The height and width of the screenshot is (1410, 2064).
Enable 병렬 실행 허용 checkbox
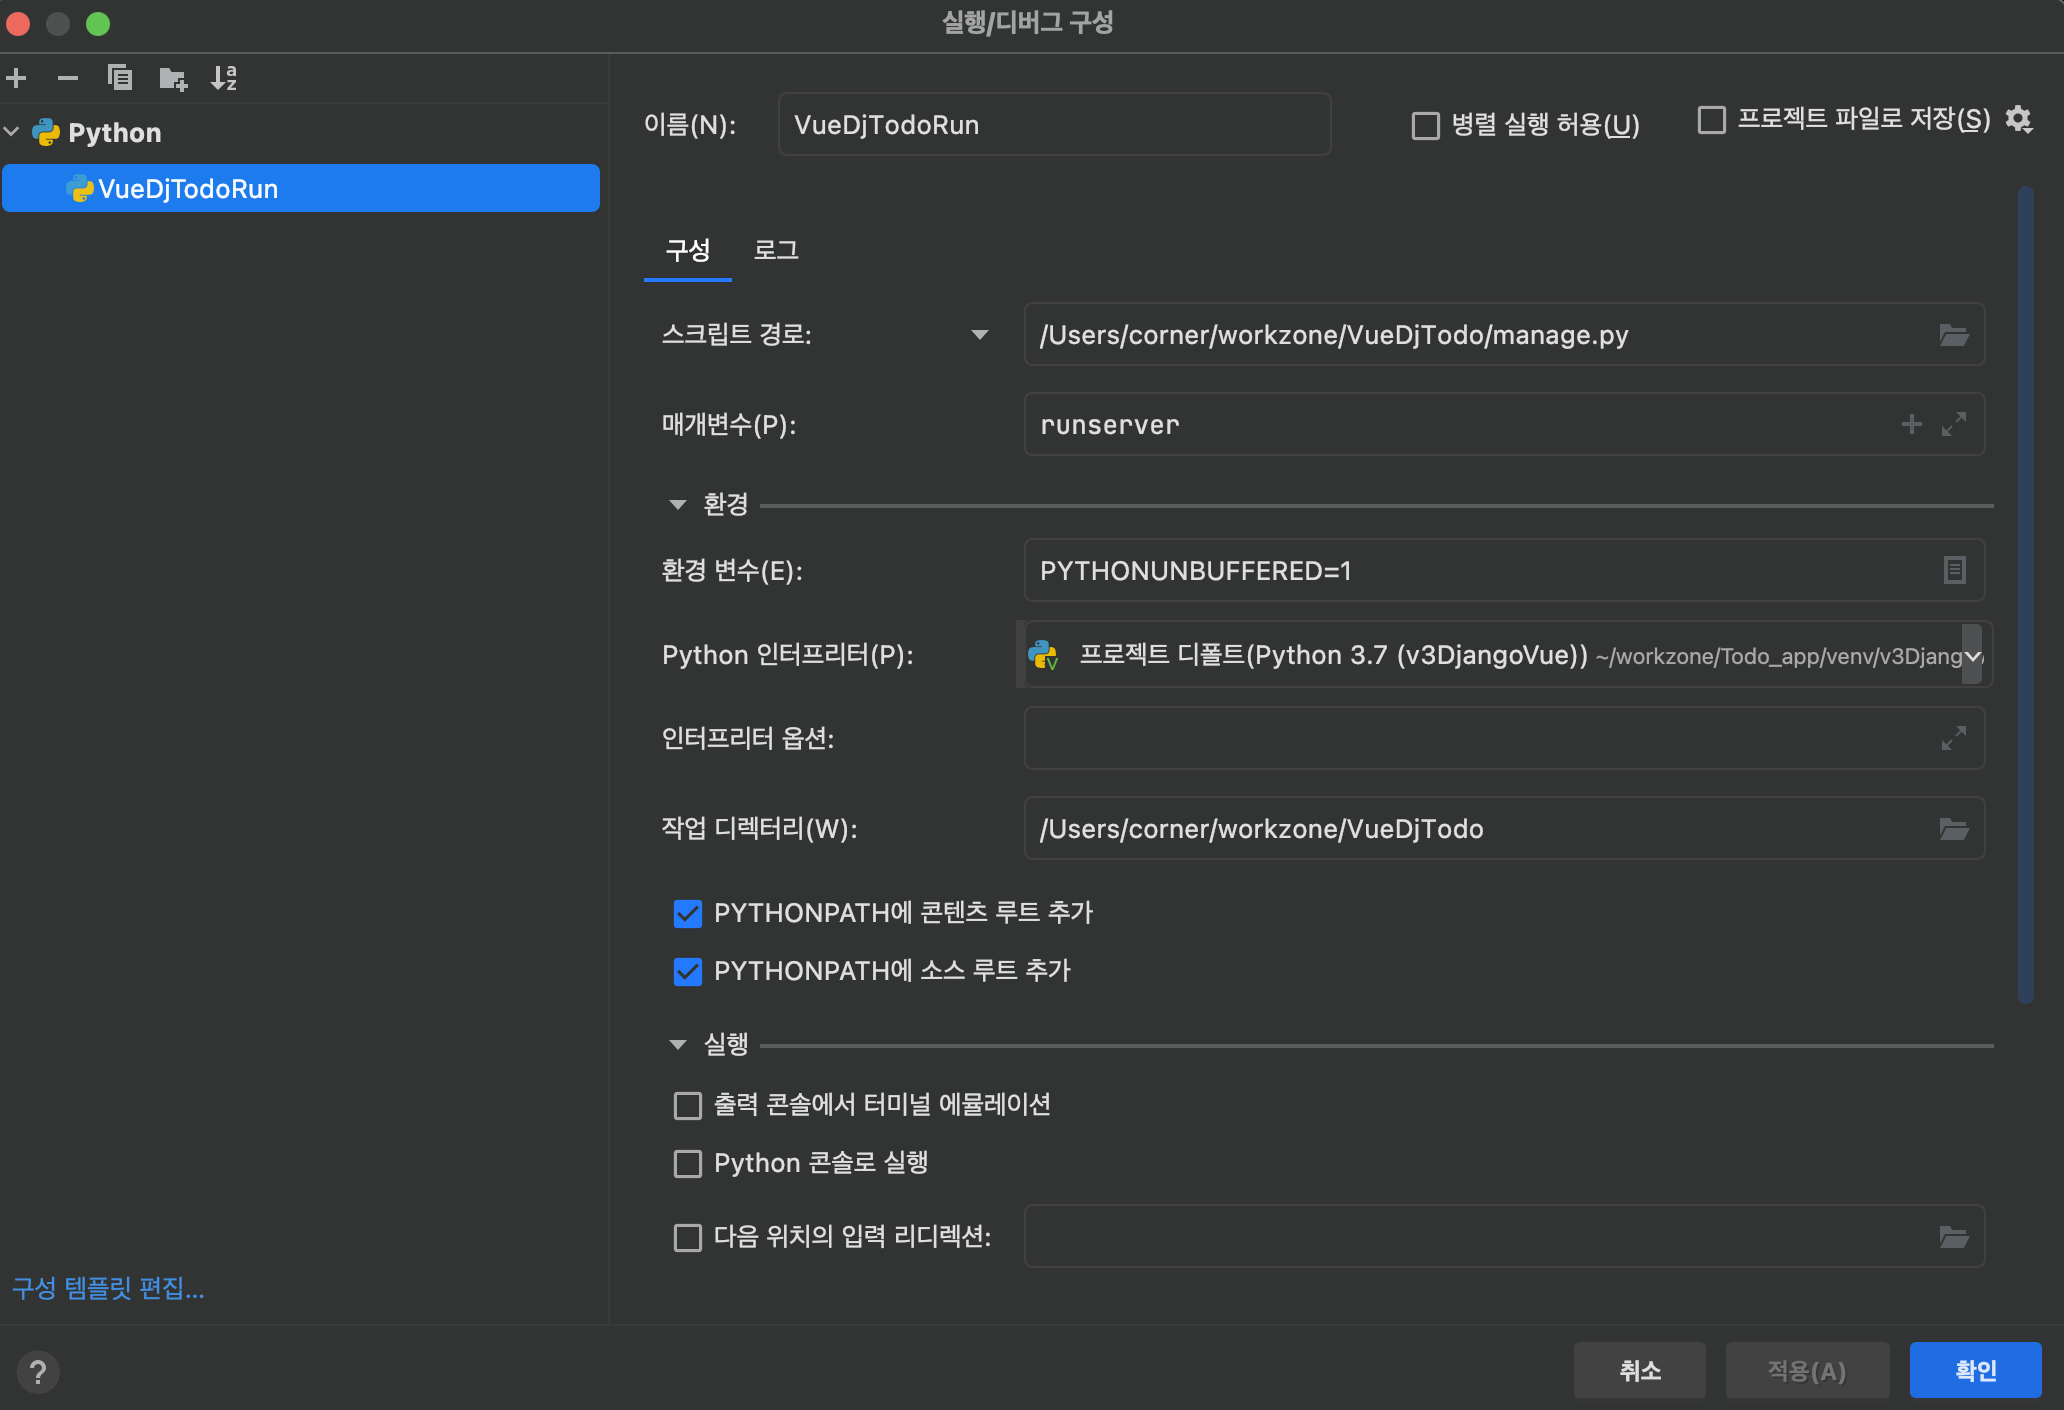tap(1425, 126)
